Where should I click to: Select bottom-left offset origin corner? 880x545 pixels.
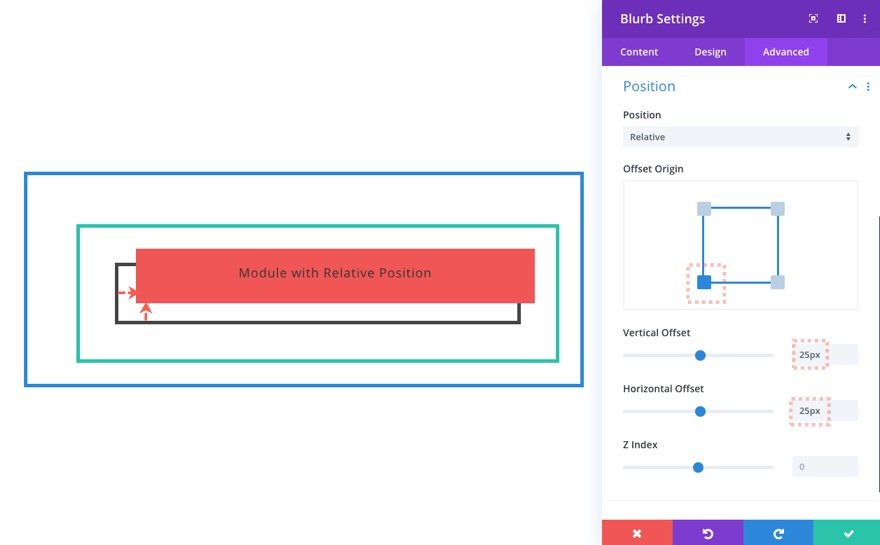coord(704,282)
